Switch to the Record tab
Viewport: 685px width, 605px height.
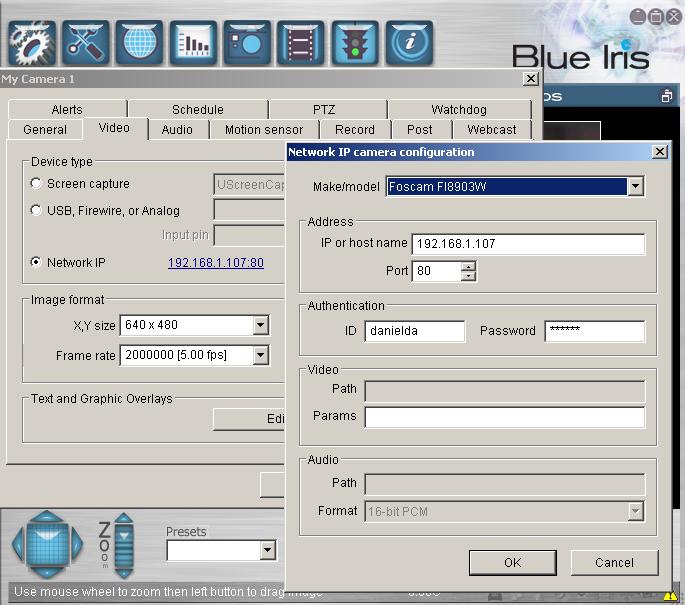point(355,130)
